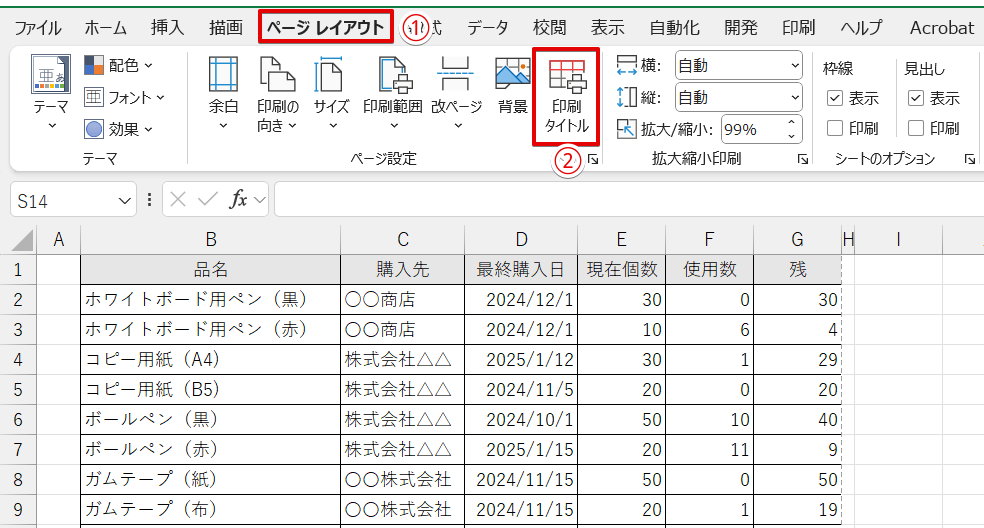
Task: Click cell ホワイトボード用ペン（黒）
Action: [x=211, y=299]
